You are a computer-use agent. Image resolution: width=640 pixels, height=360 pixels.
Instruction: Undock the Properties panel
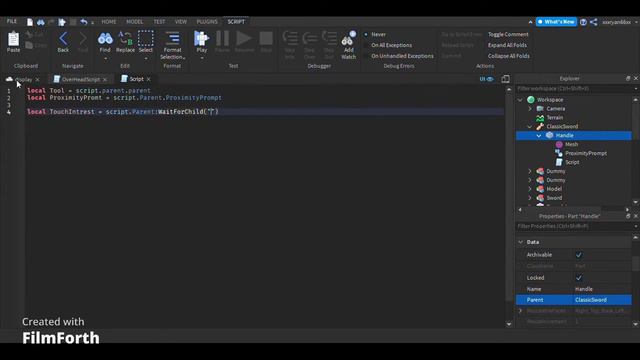628,216
